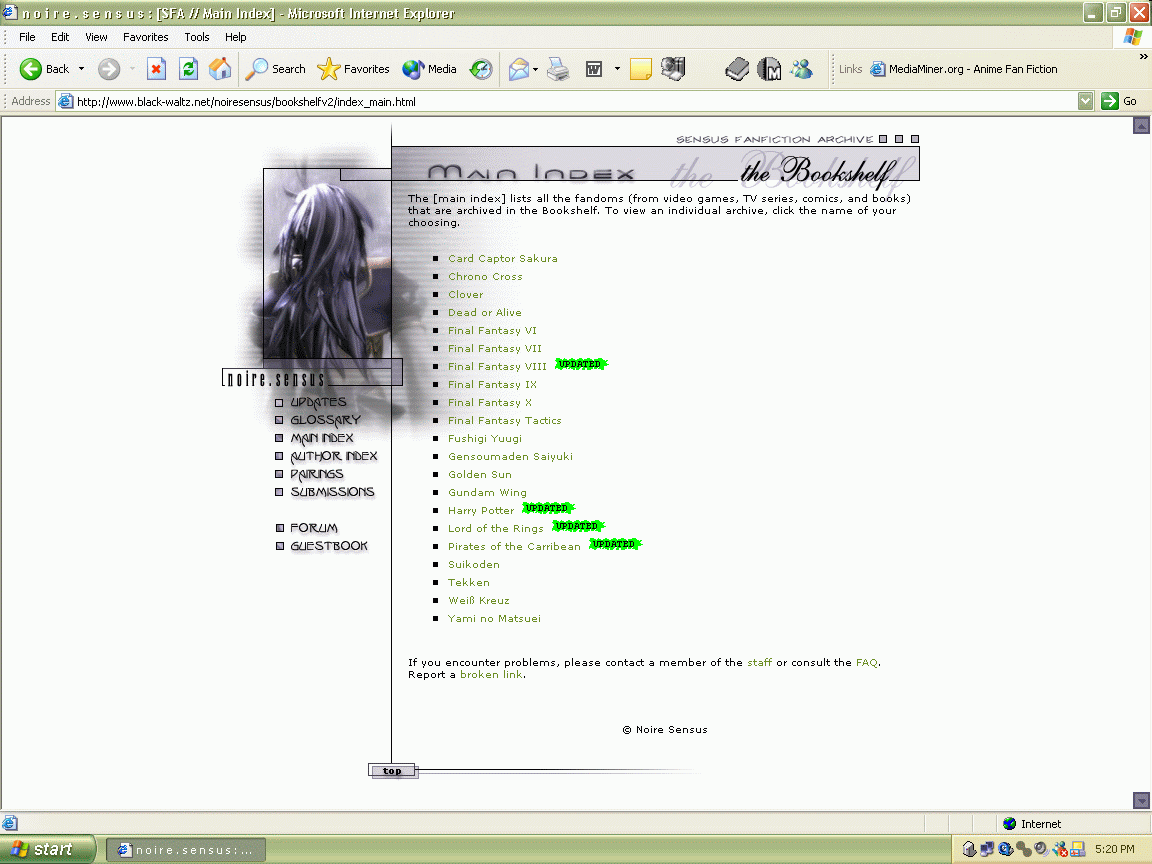Open the Tools menu
The width and height of the screenshot is (1152, 864).
point(197,37)
